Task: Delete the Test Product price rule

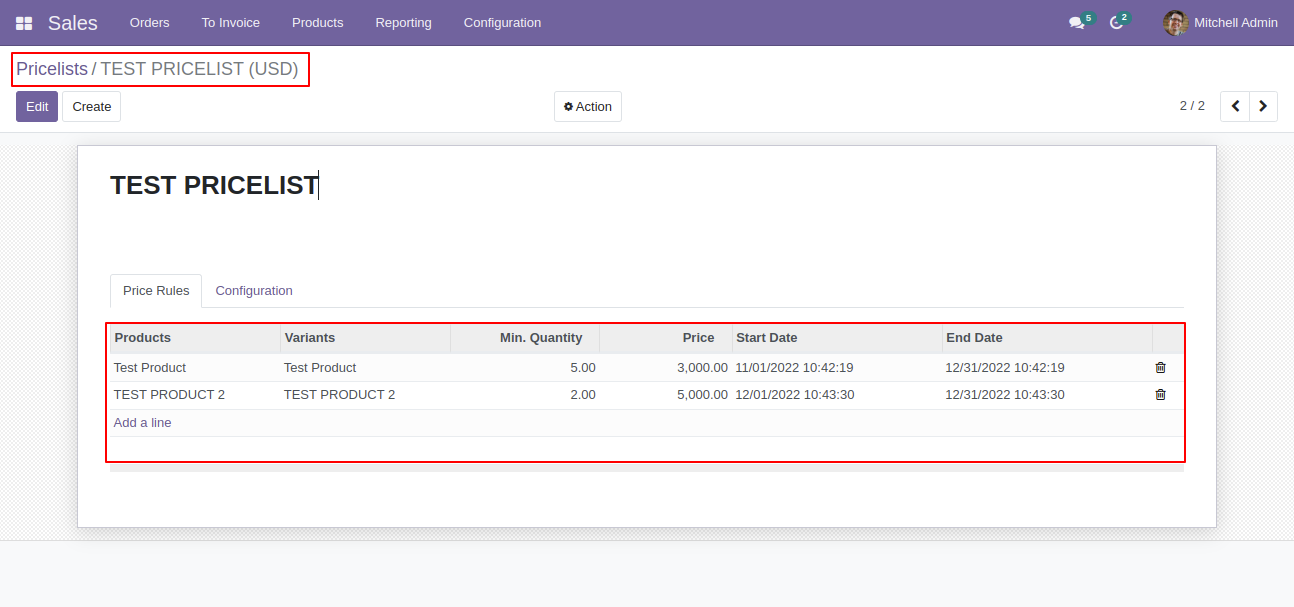Action: tap(1160, 367)
